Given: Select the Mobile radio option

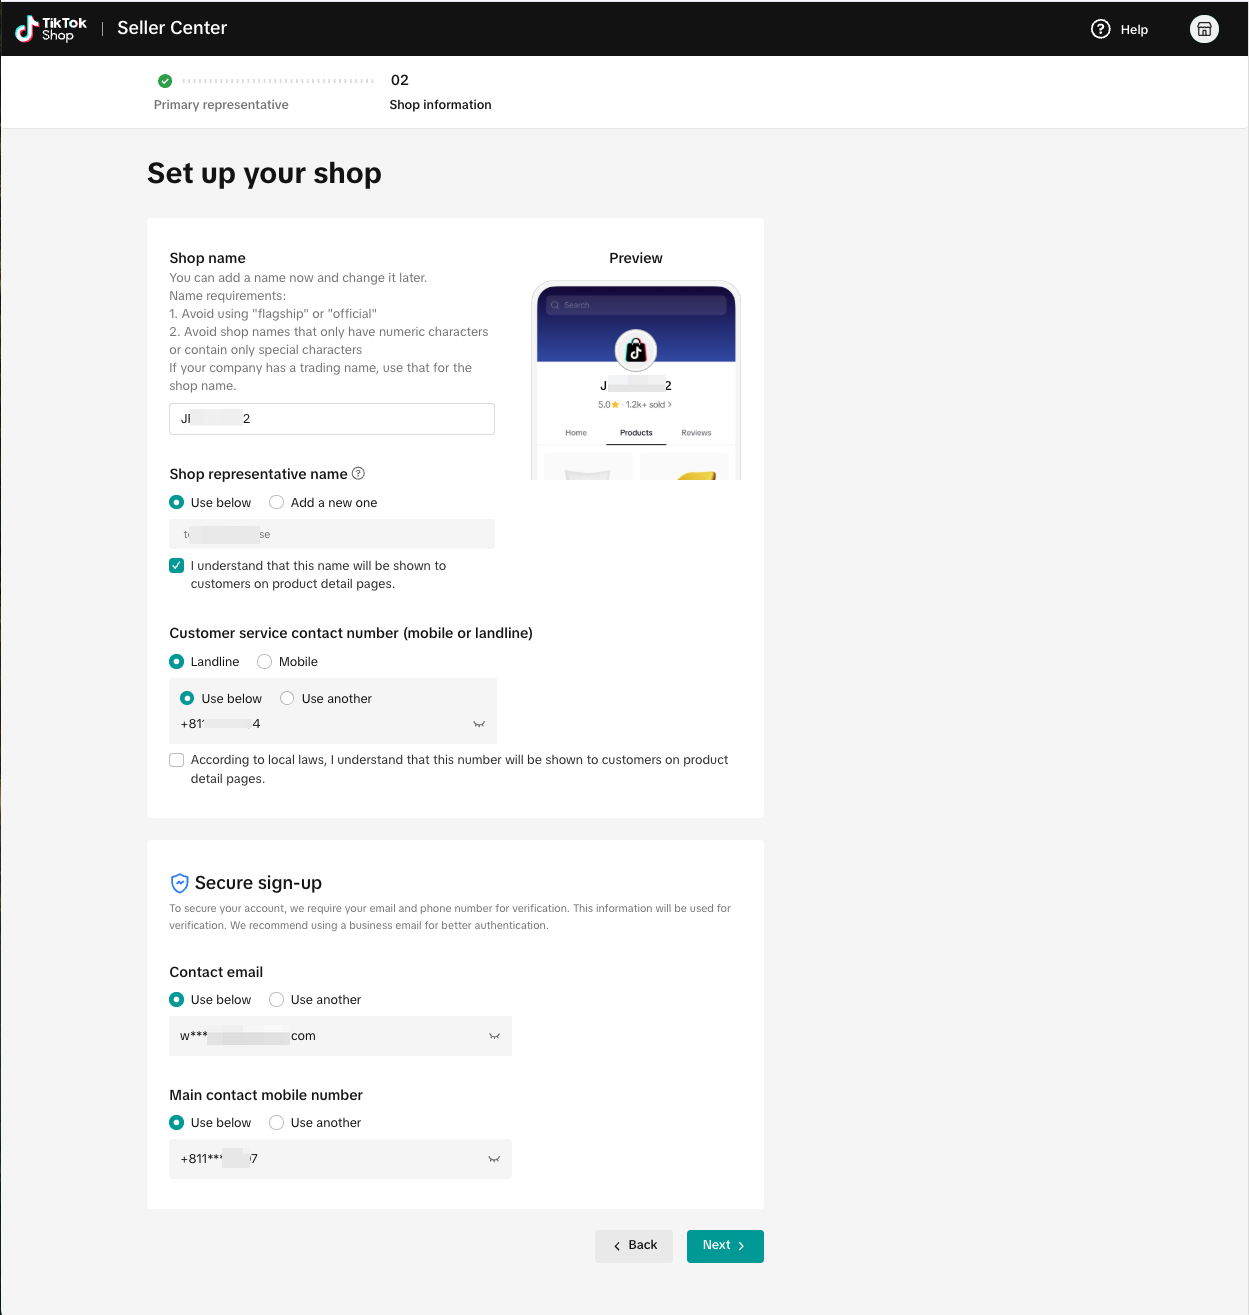Looking at the screenshot, I should click(x=265, y=662).
